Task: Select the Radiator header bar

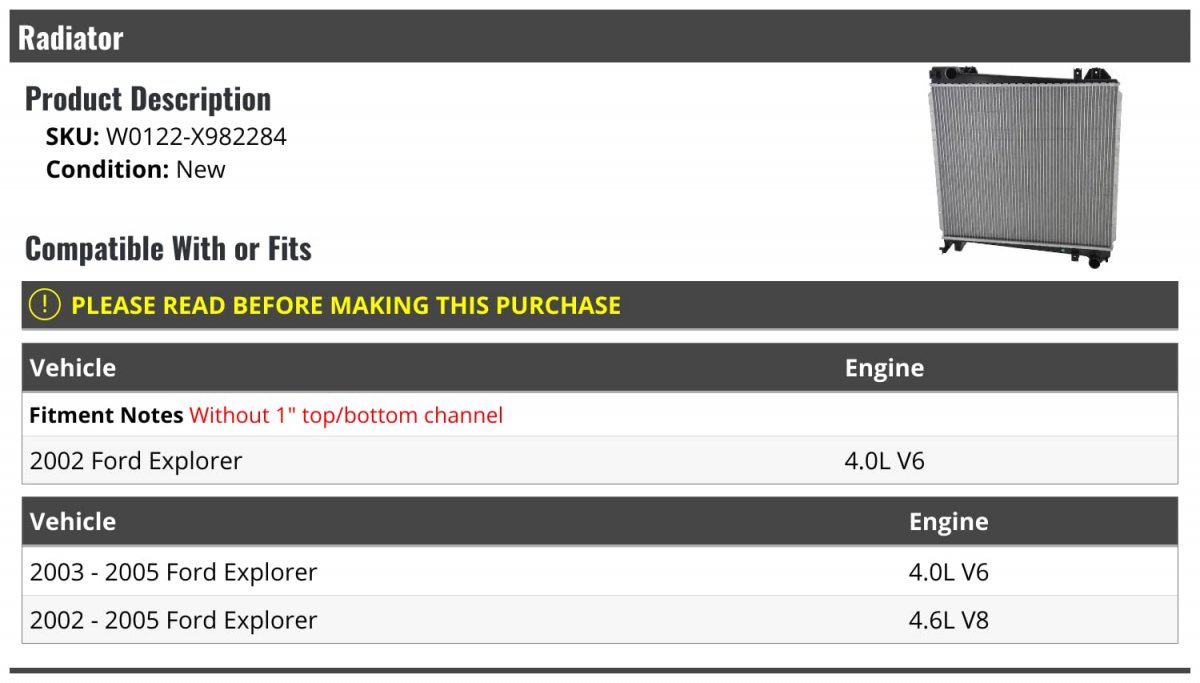Action: pyautogui.click(x=600, y=38)
